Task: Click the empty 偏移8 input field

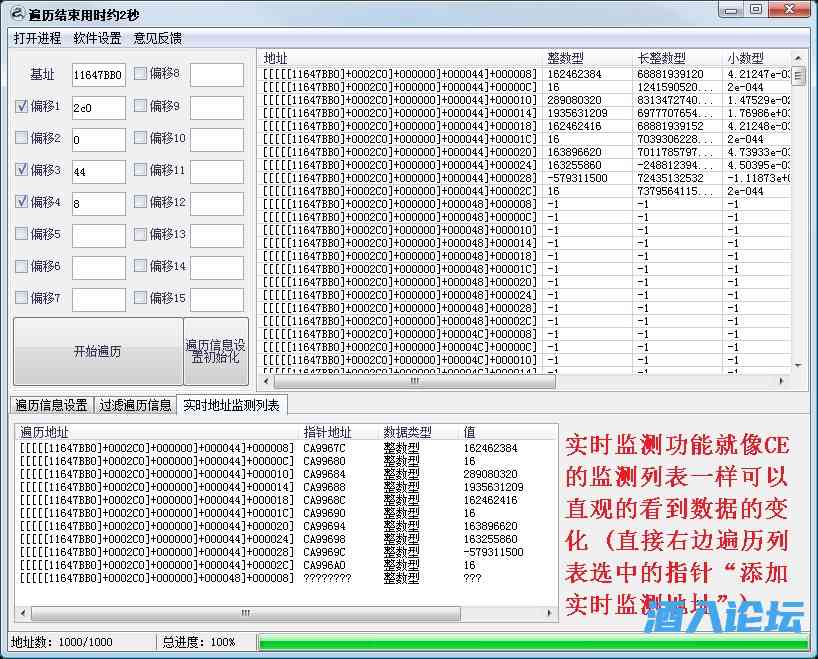Action: coord(216,74)
